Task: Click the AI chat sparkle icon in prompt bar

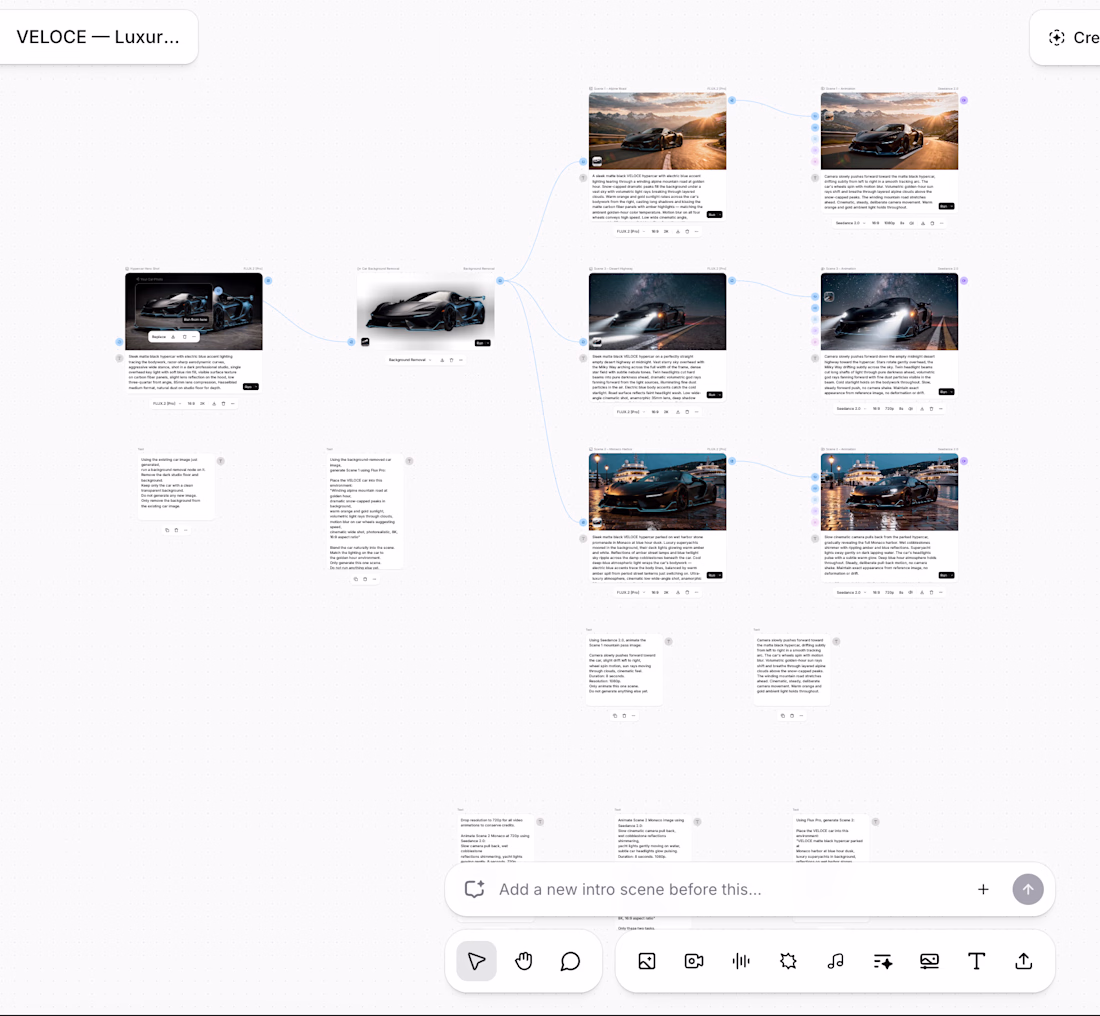Action: 475,889
